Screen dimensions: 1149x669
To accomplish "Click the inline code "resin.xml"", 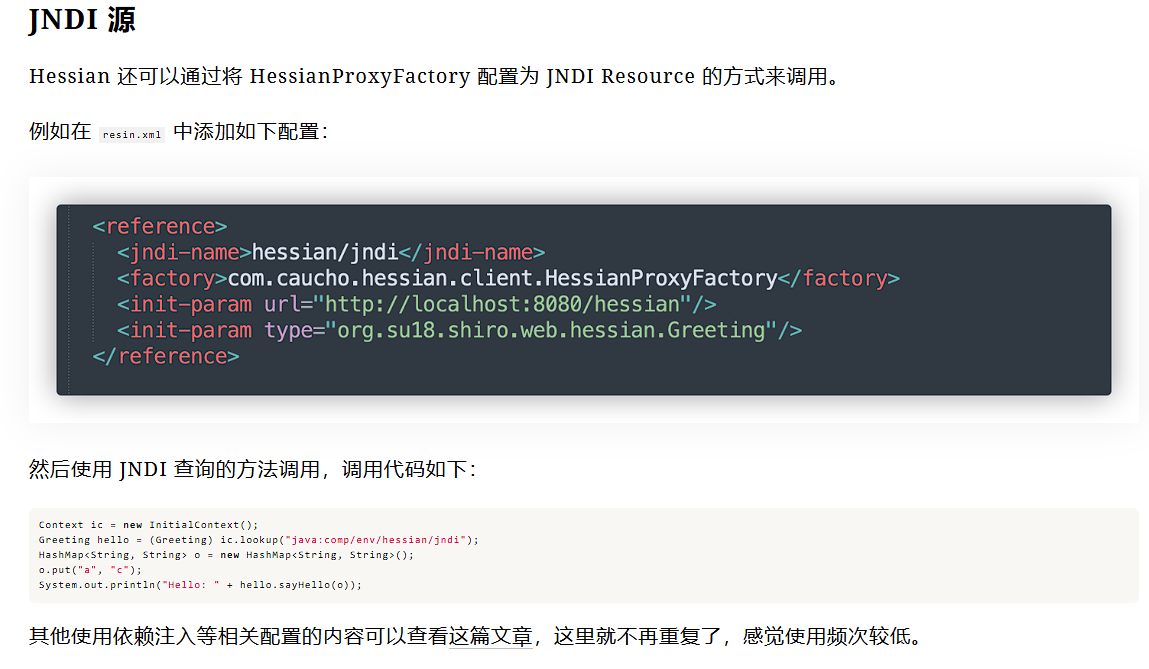I will (131, 134).
